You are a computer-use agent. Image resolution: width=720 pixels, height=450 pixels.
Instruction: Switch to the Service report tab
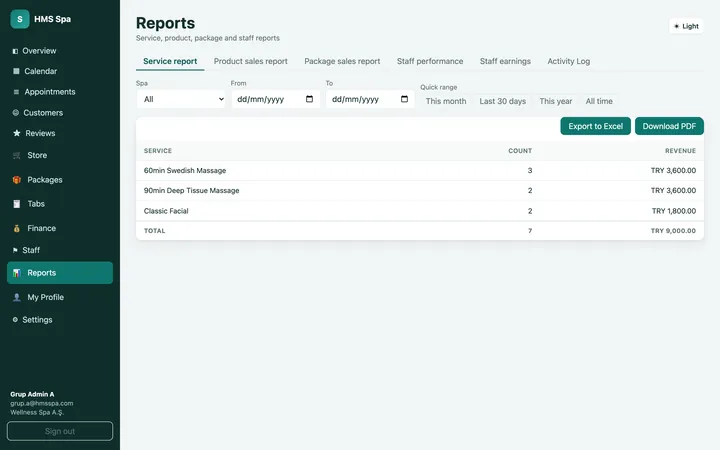pos(170,61)
